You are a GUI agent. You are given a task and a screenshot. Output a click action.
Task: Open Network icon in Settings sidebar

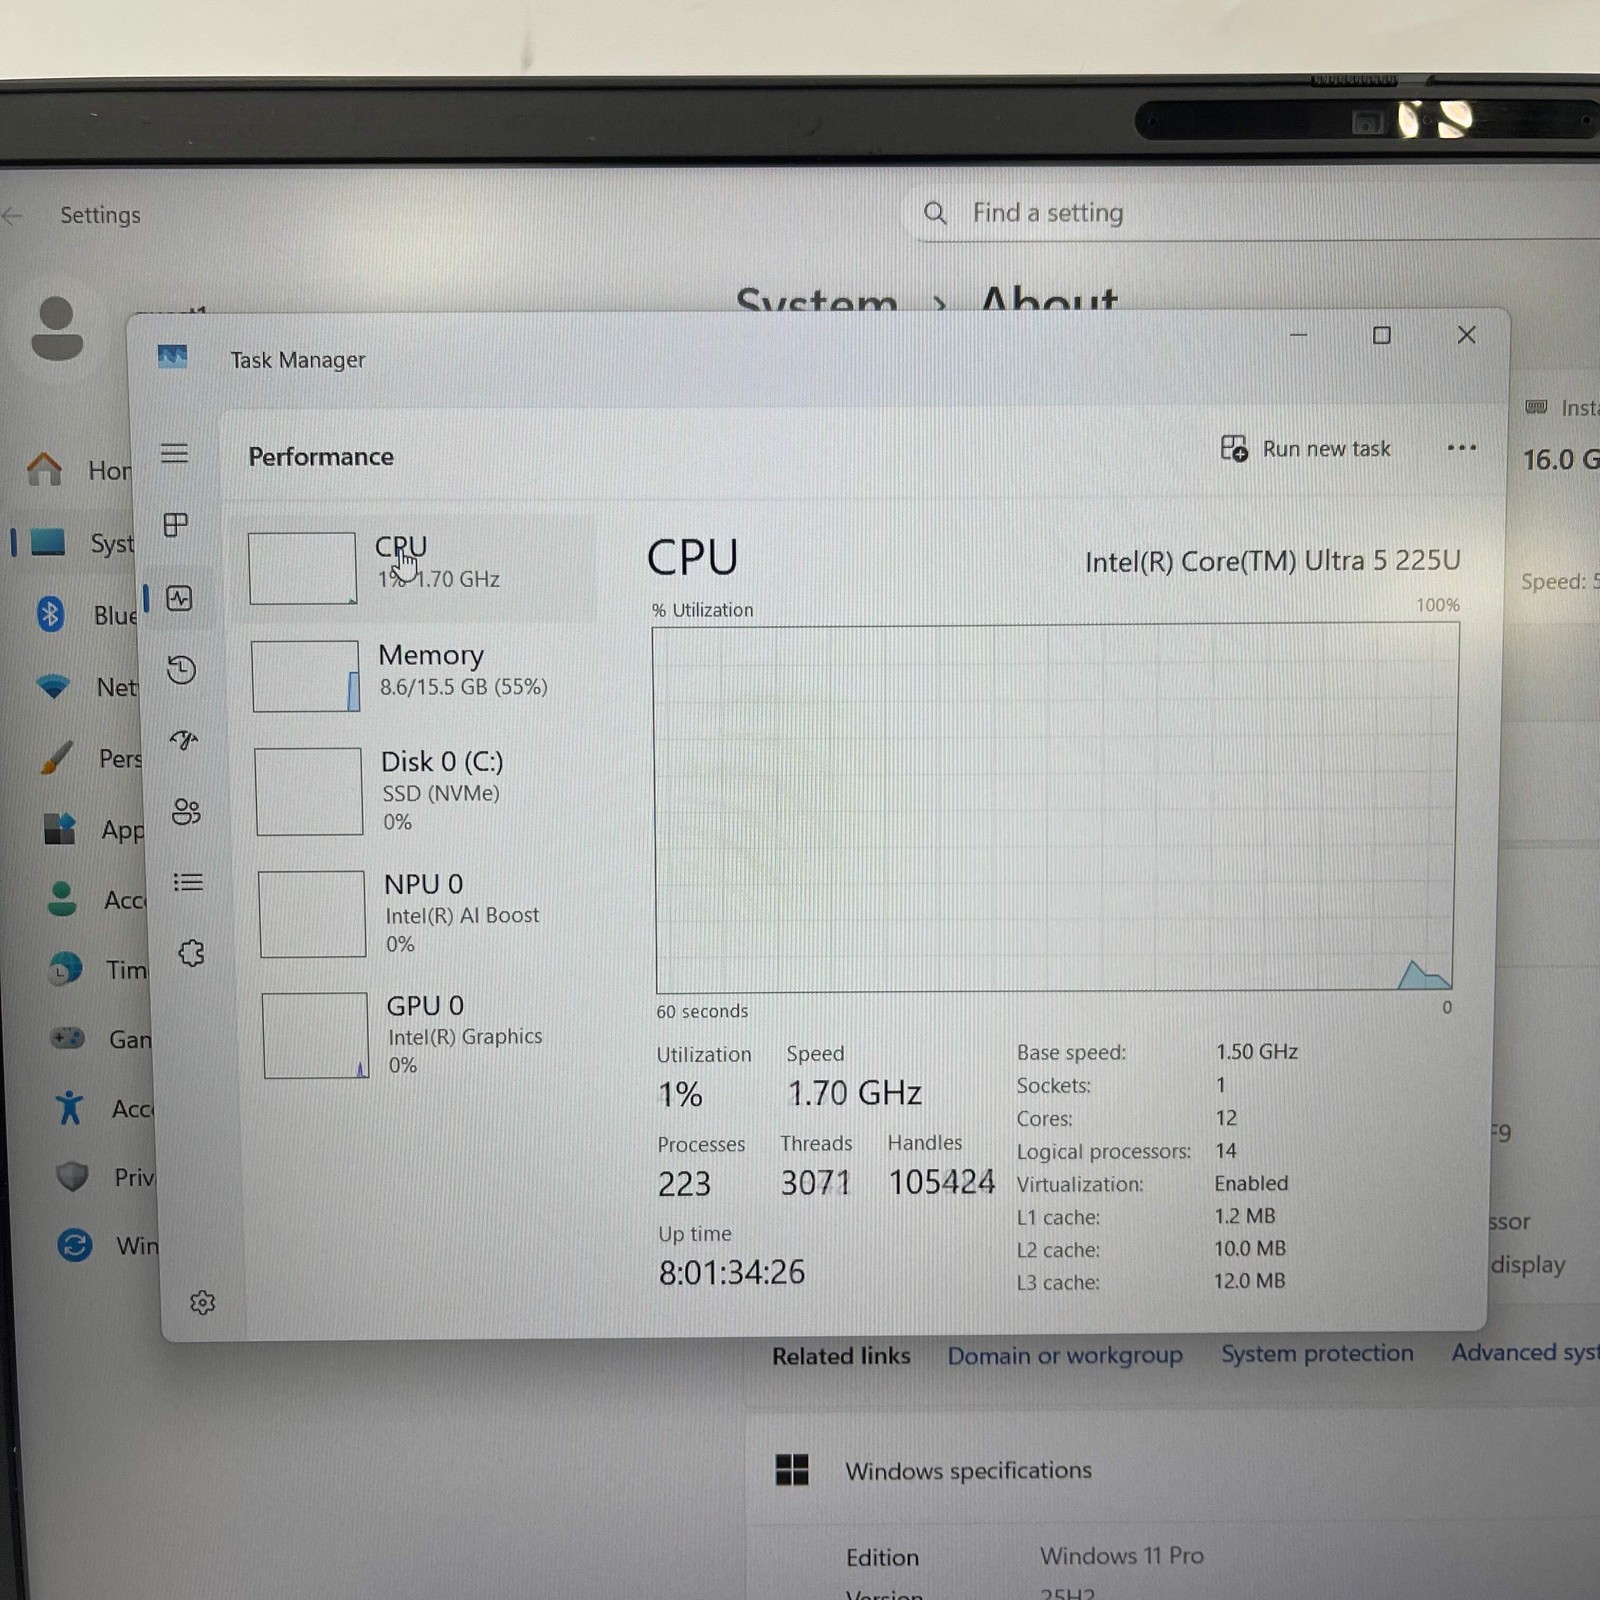[x=53, y=686]
